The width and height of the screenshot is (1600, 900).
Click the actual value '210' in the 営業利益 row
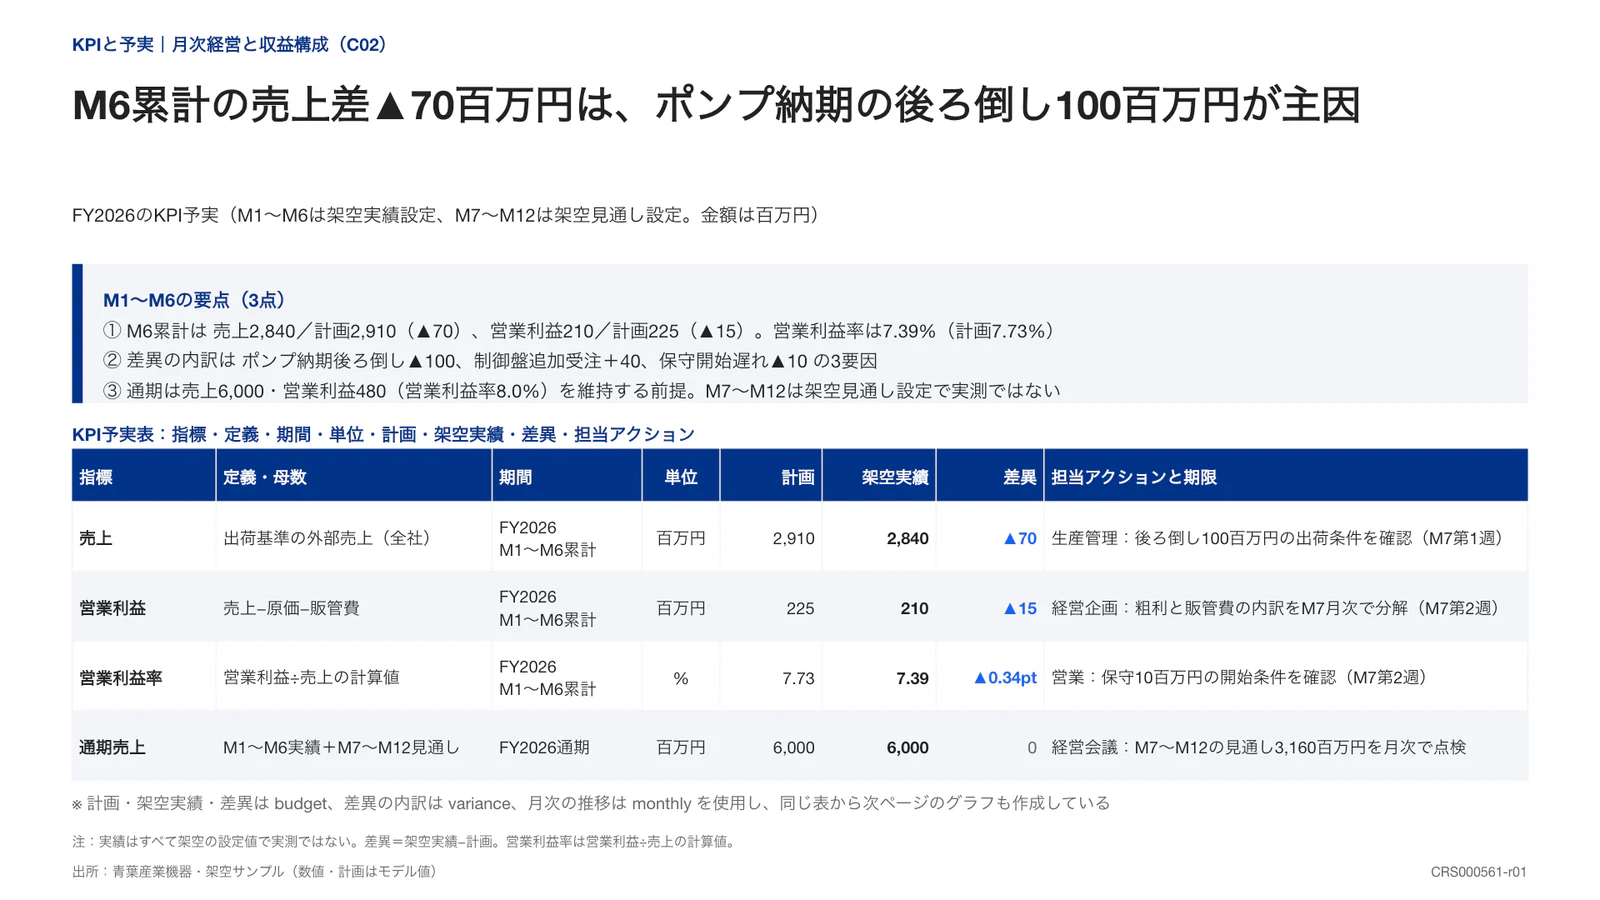914,608
